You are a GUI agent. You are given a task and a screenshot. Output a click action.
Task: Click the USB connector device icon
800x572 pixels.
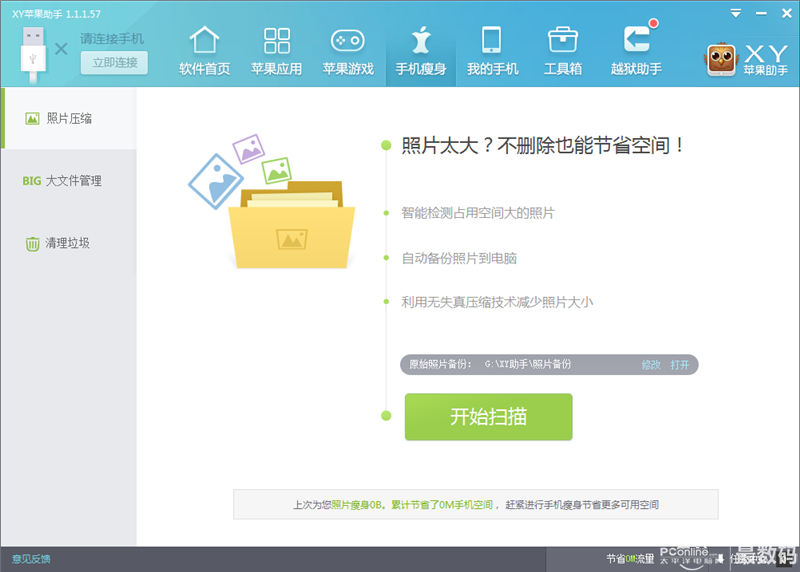33,55
